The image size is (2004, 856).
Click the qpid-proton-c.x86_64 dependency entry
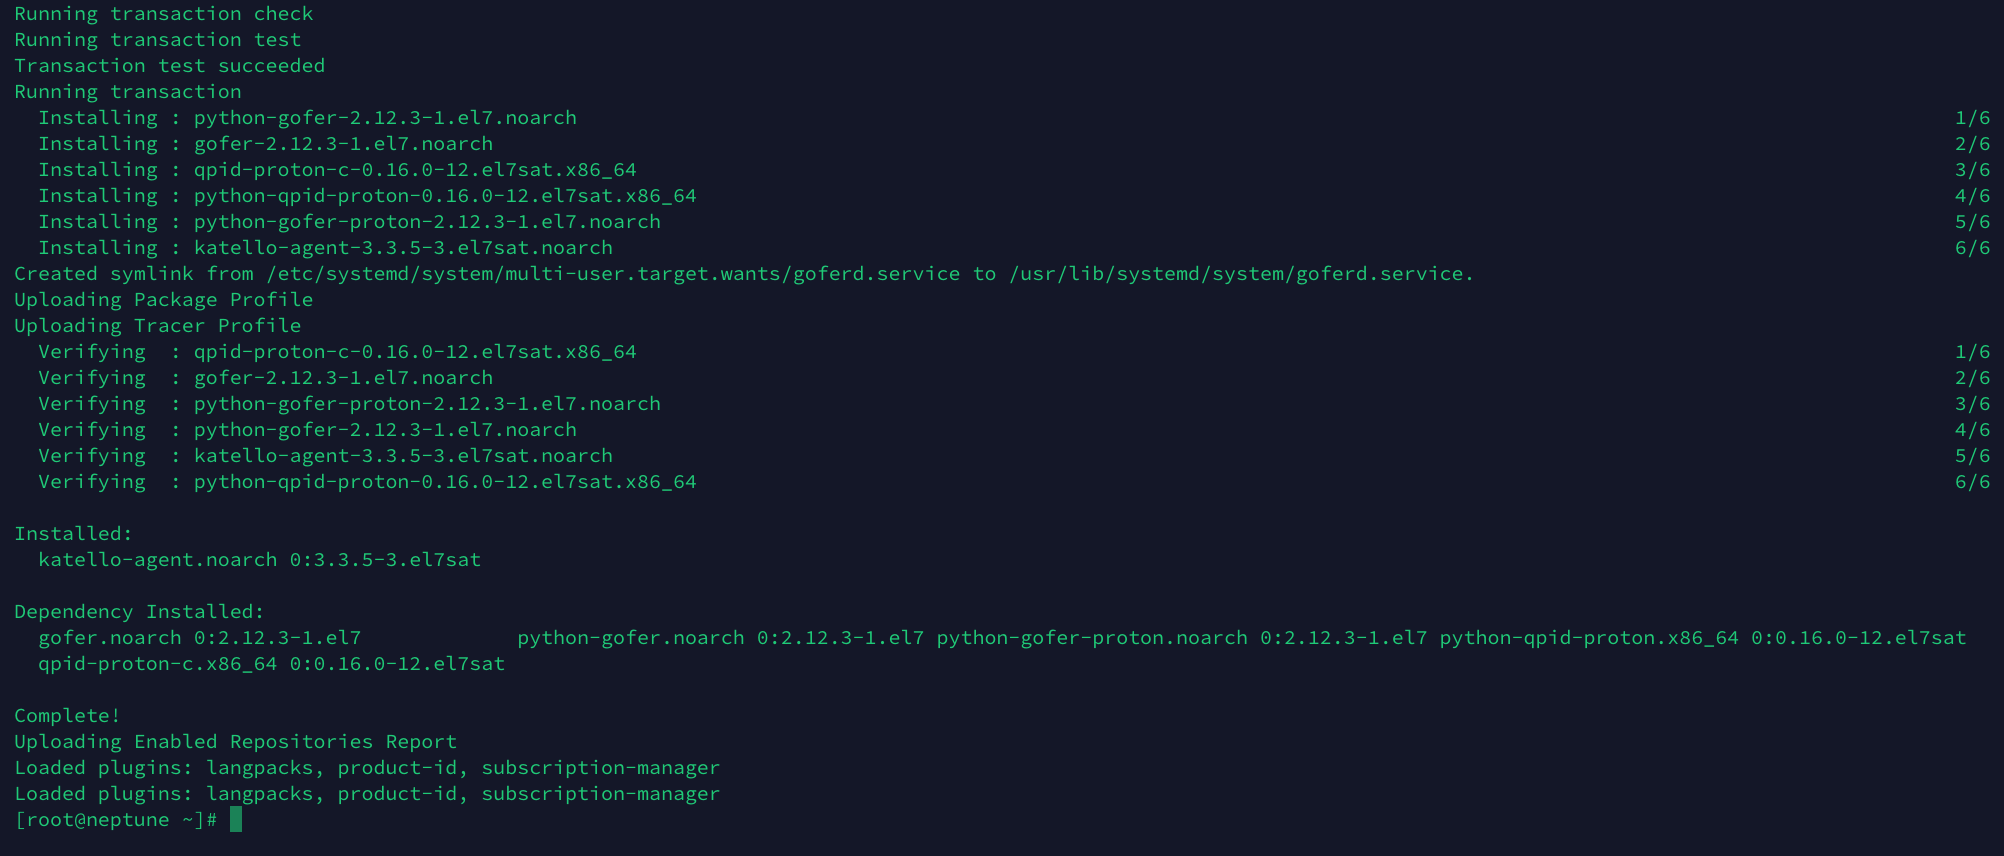click(x=272, y=664)
